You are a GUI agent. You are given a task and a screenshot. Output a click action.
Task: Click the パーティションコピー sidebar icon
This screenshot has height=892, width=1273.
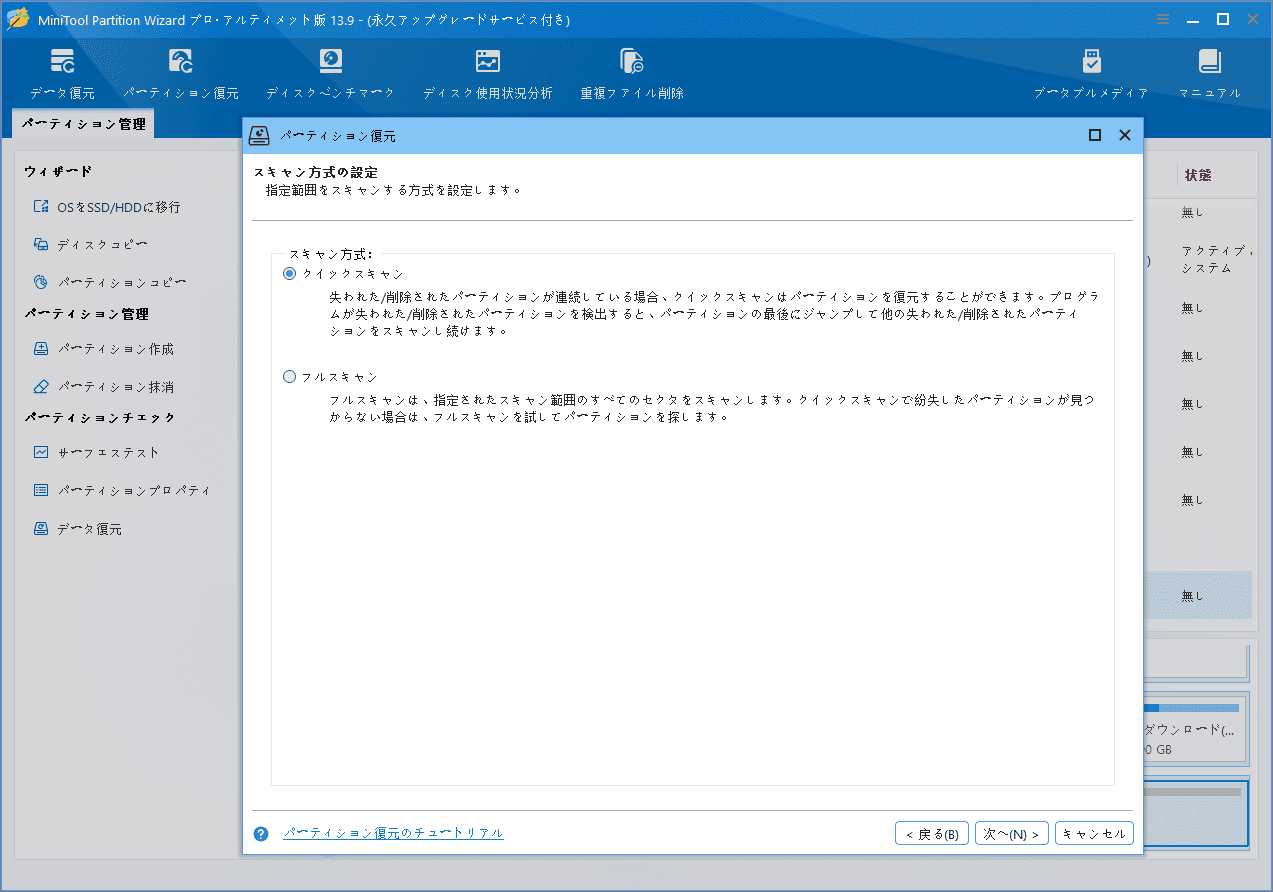point(41,282)
